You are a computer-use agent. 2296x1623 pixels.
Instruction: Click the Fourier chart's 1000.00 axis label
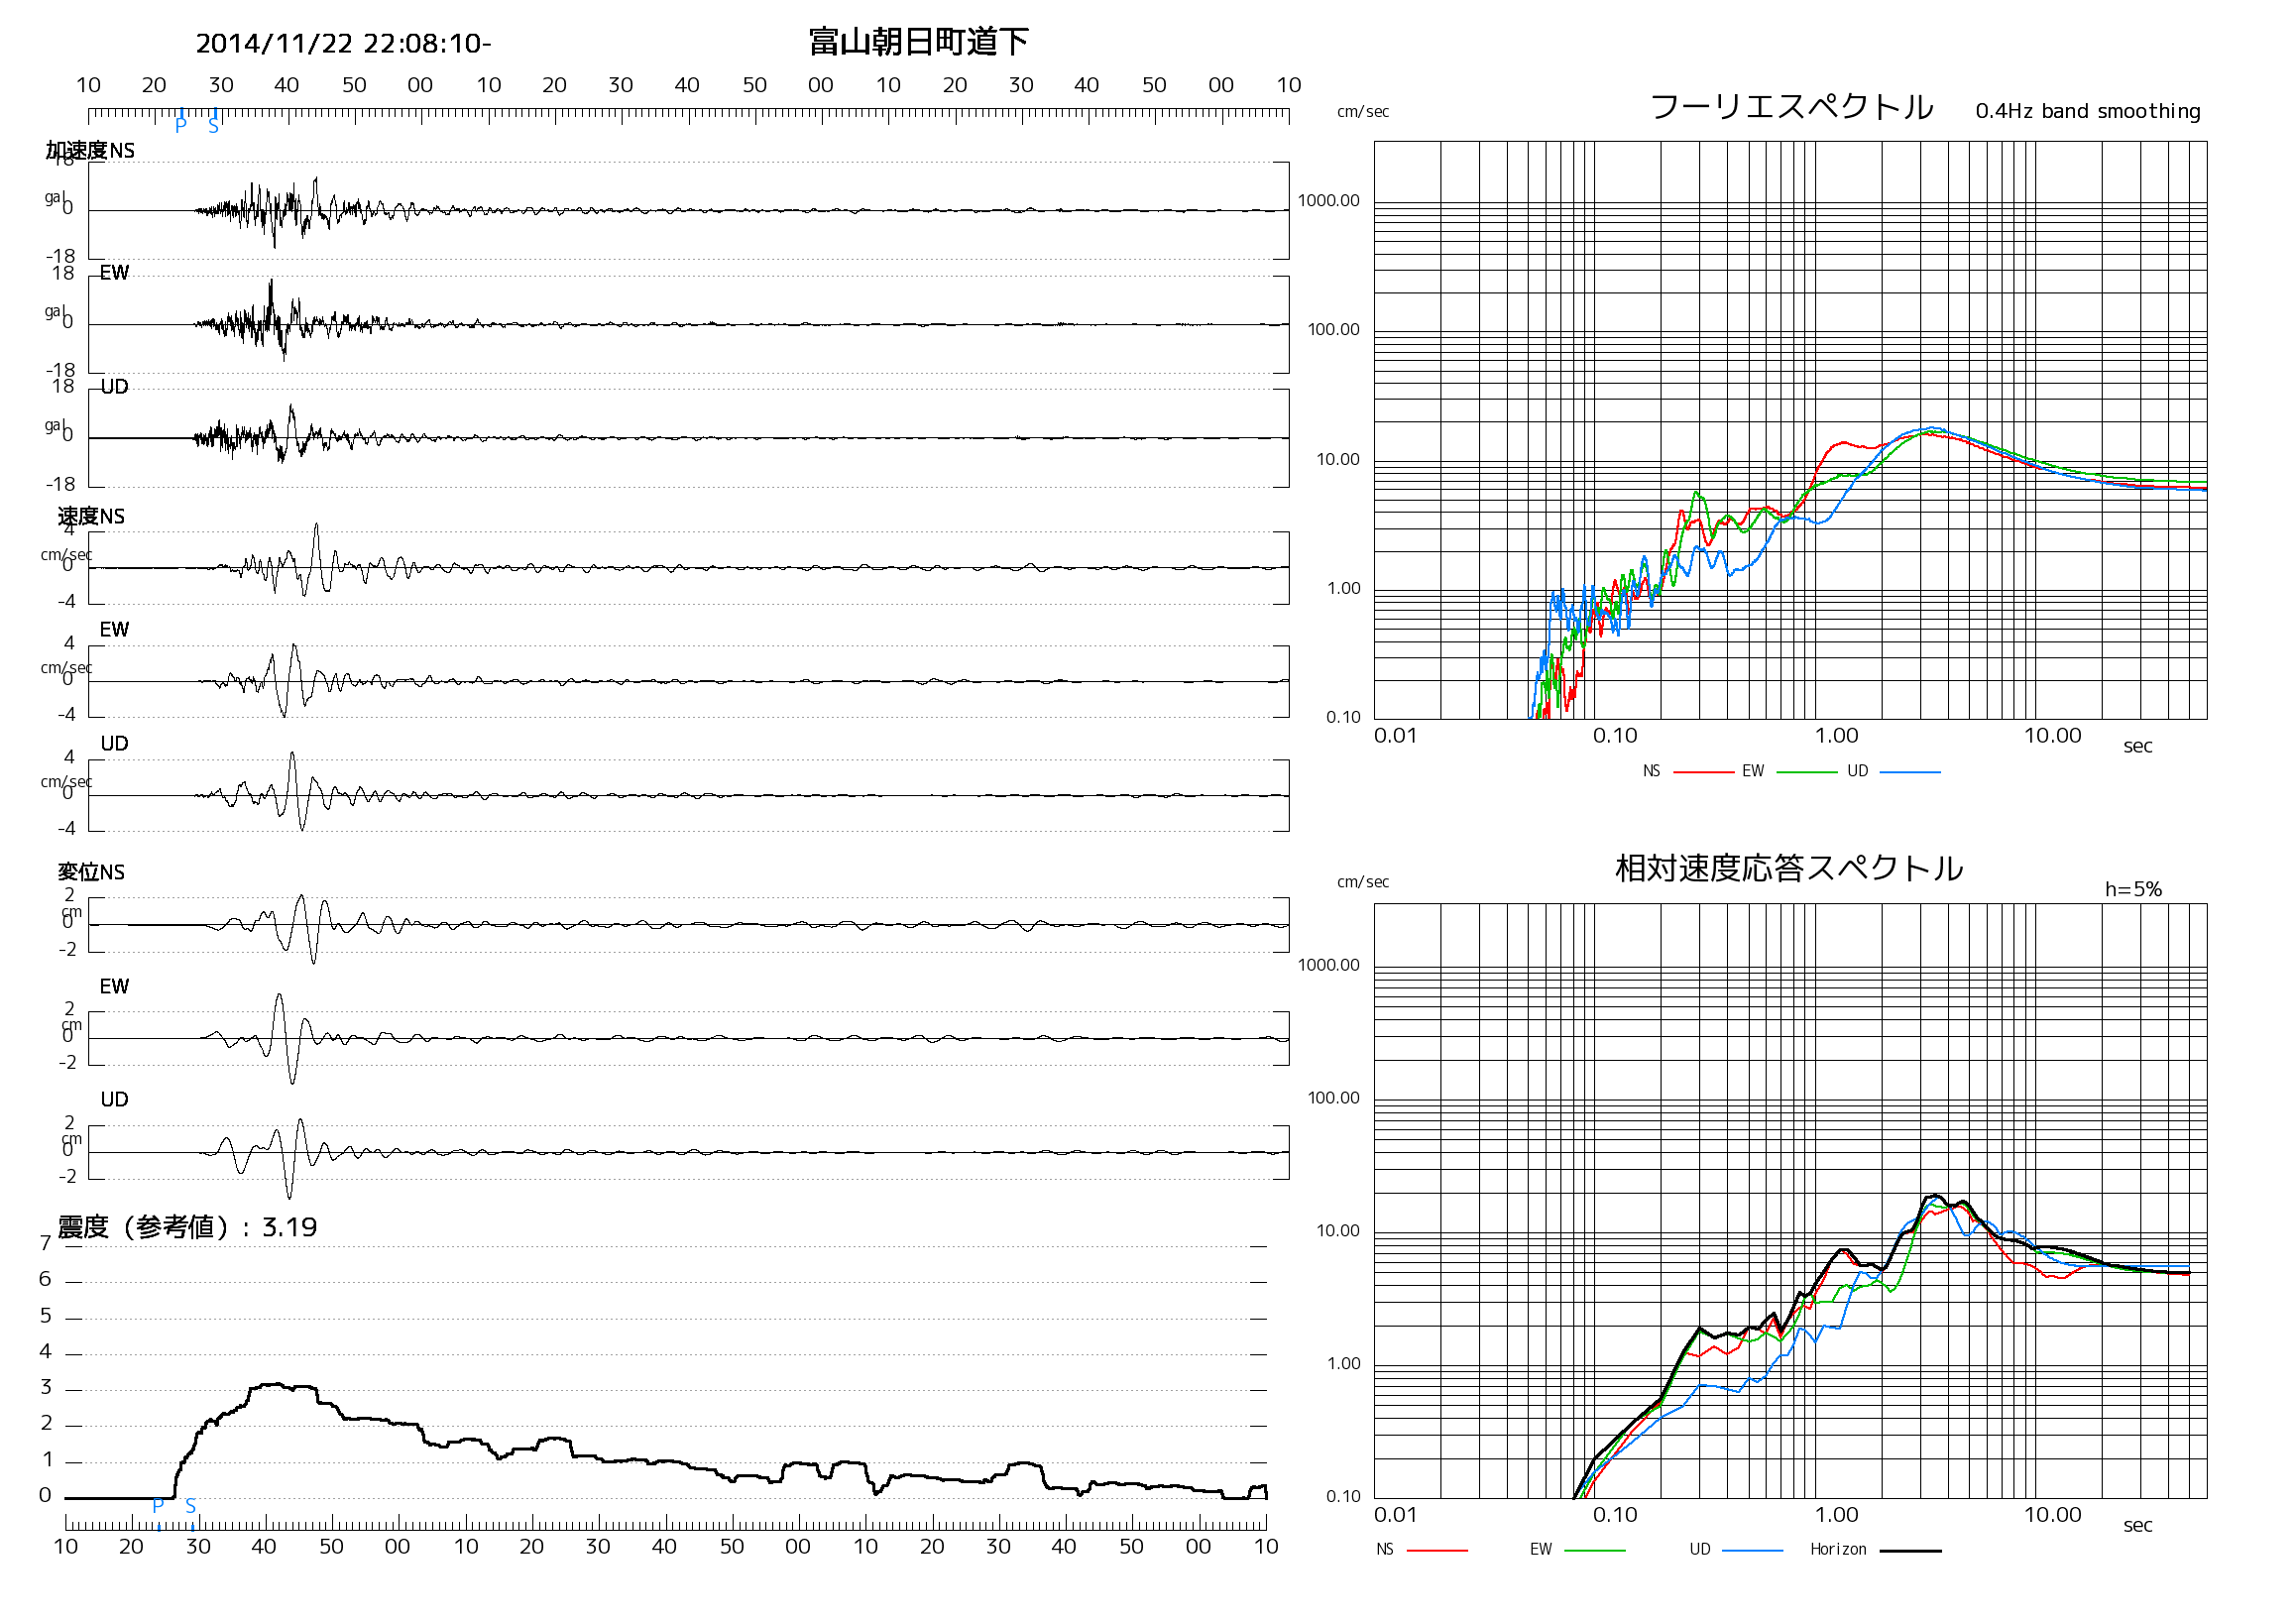pos(1328,201)
